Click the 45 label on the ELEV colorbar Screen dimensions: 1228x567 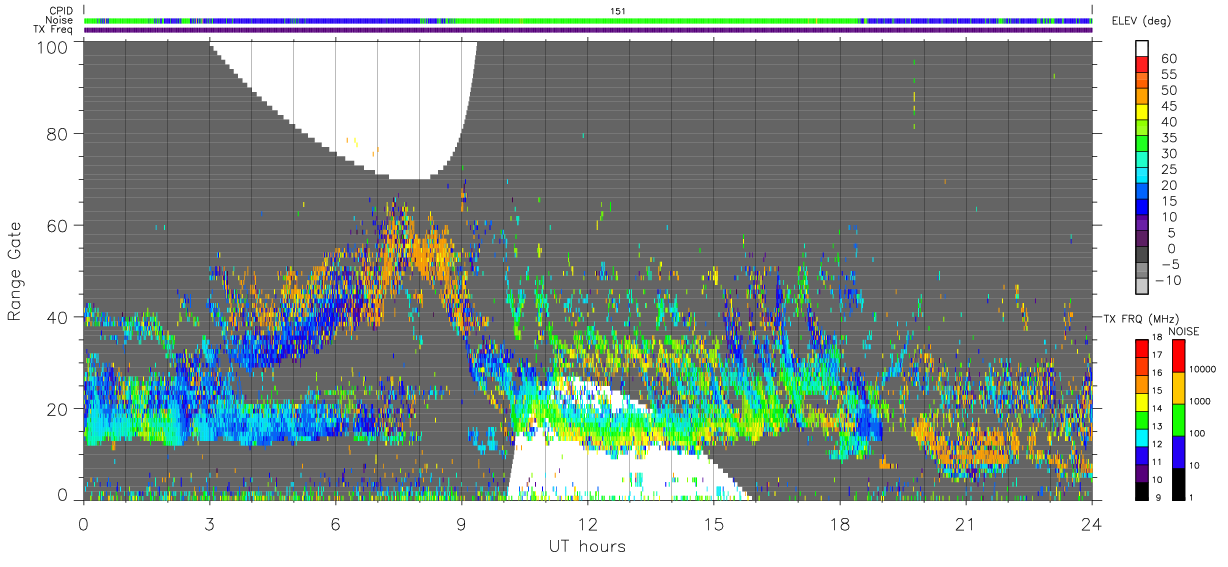pyautogui.click(x=1168, y=106)
